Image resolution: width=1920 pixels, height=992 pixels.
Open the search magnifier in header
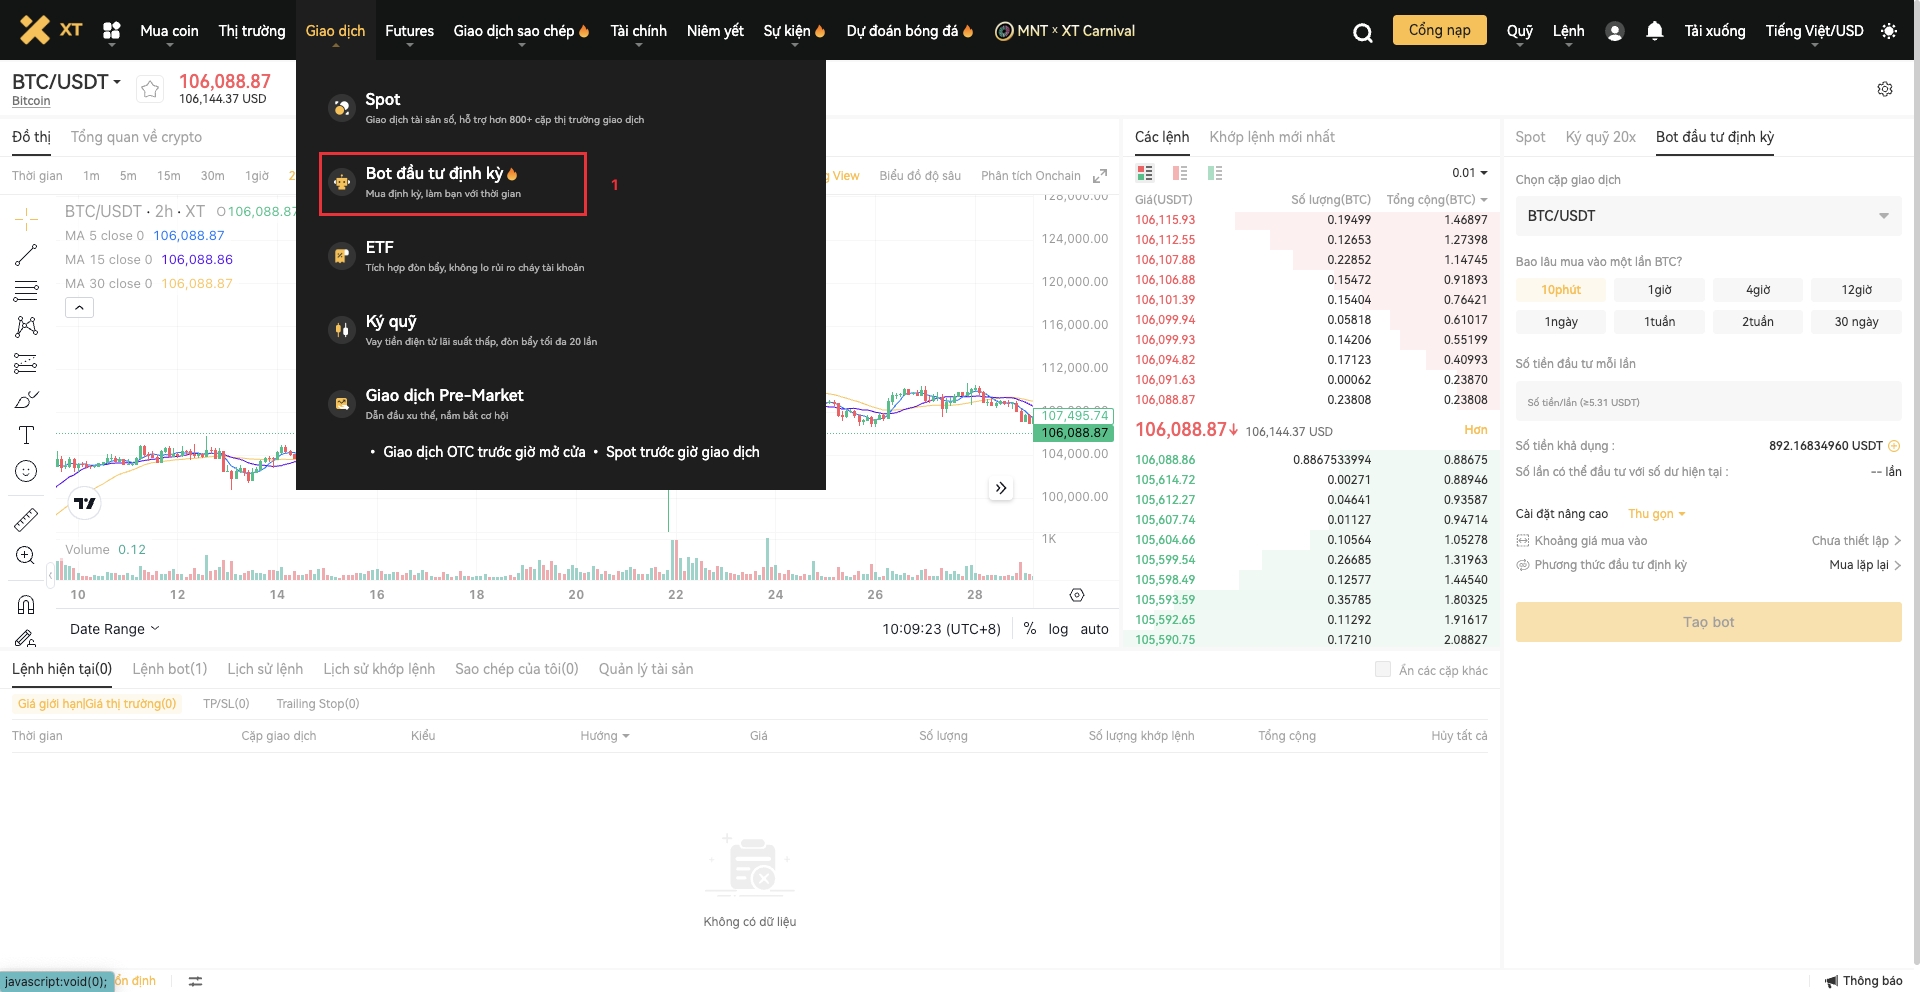[1362, 32]
